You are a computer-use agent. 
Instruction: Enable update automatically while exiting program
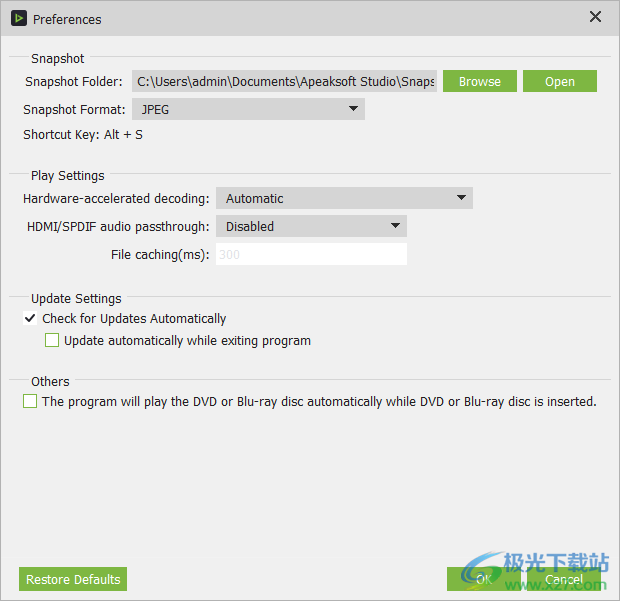[x=52, y=341]
